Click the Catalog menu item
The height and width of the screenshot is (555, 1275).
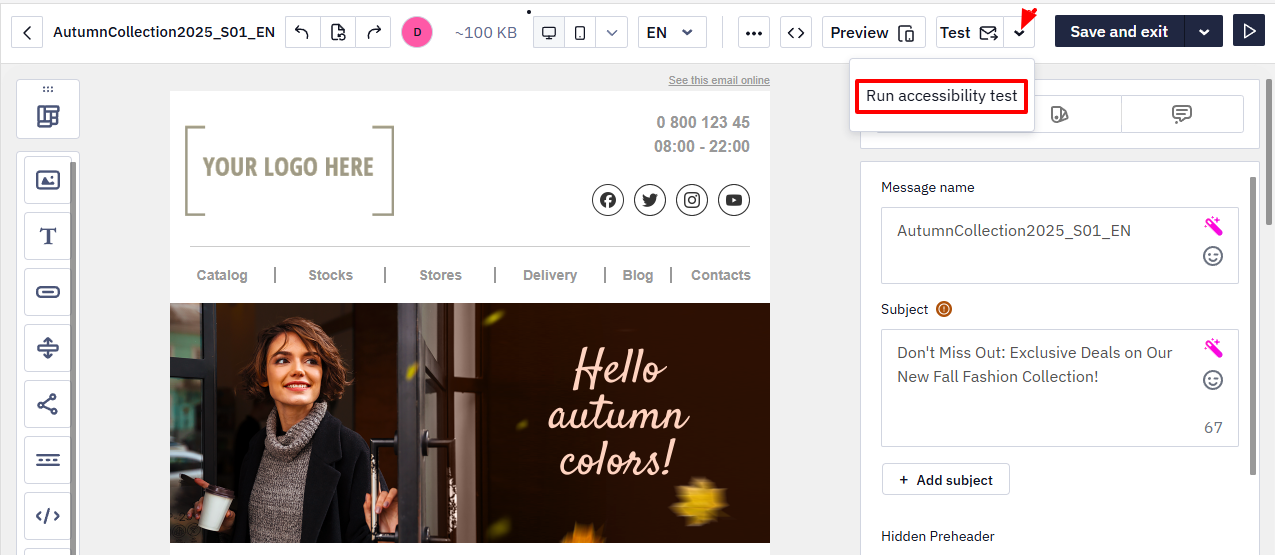222,275
